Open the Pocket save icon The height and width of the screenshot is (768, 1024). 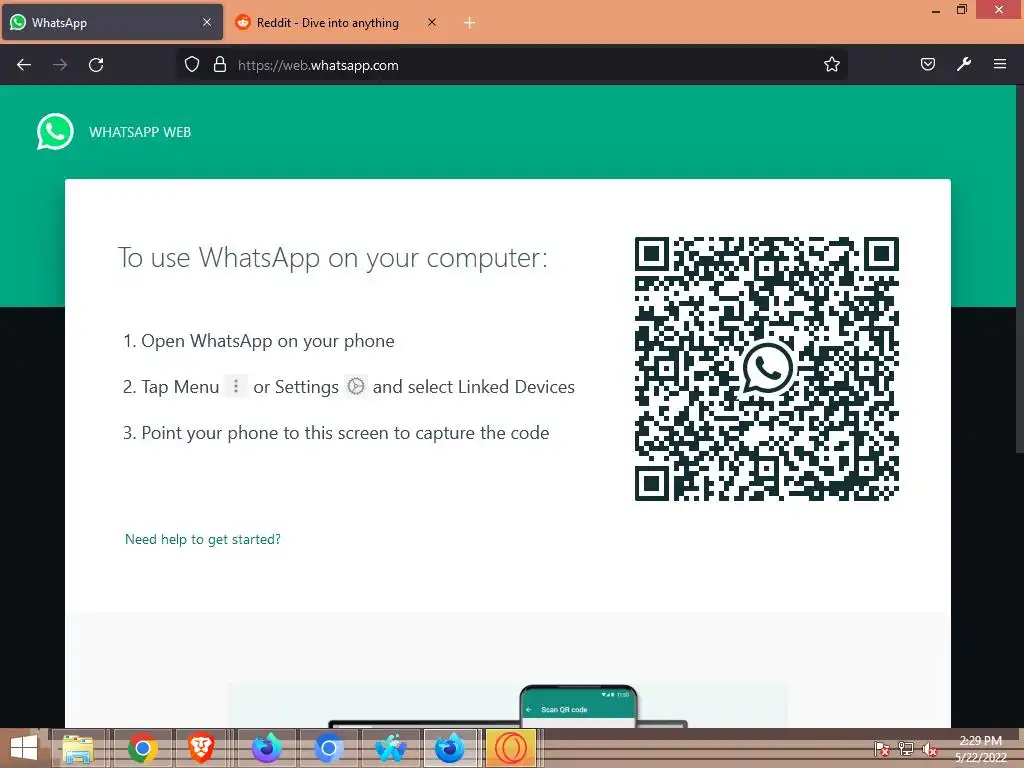(928, 64)
